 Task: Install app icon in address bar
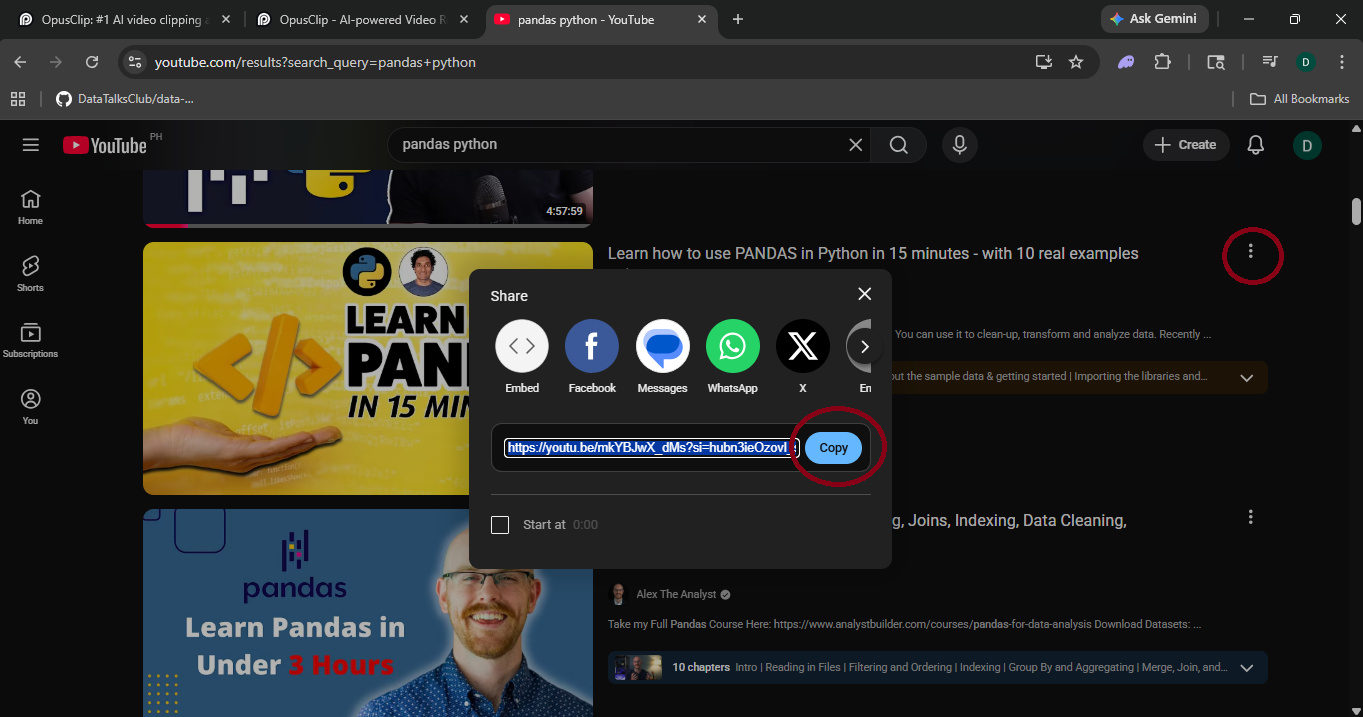coord(1044,62)
